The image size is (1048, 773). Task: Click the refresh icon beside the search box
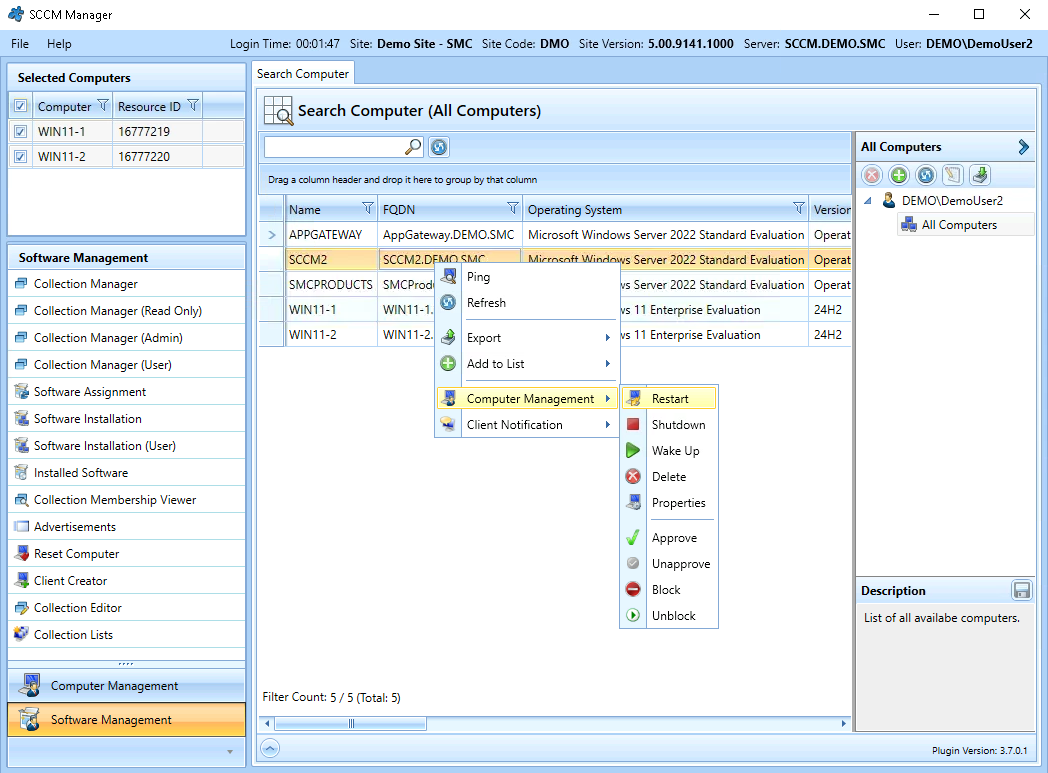tap(439, 147)
